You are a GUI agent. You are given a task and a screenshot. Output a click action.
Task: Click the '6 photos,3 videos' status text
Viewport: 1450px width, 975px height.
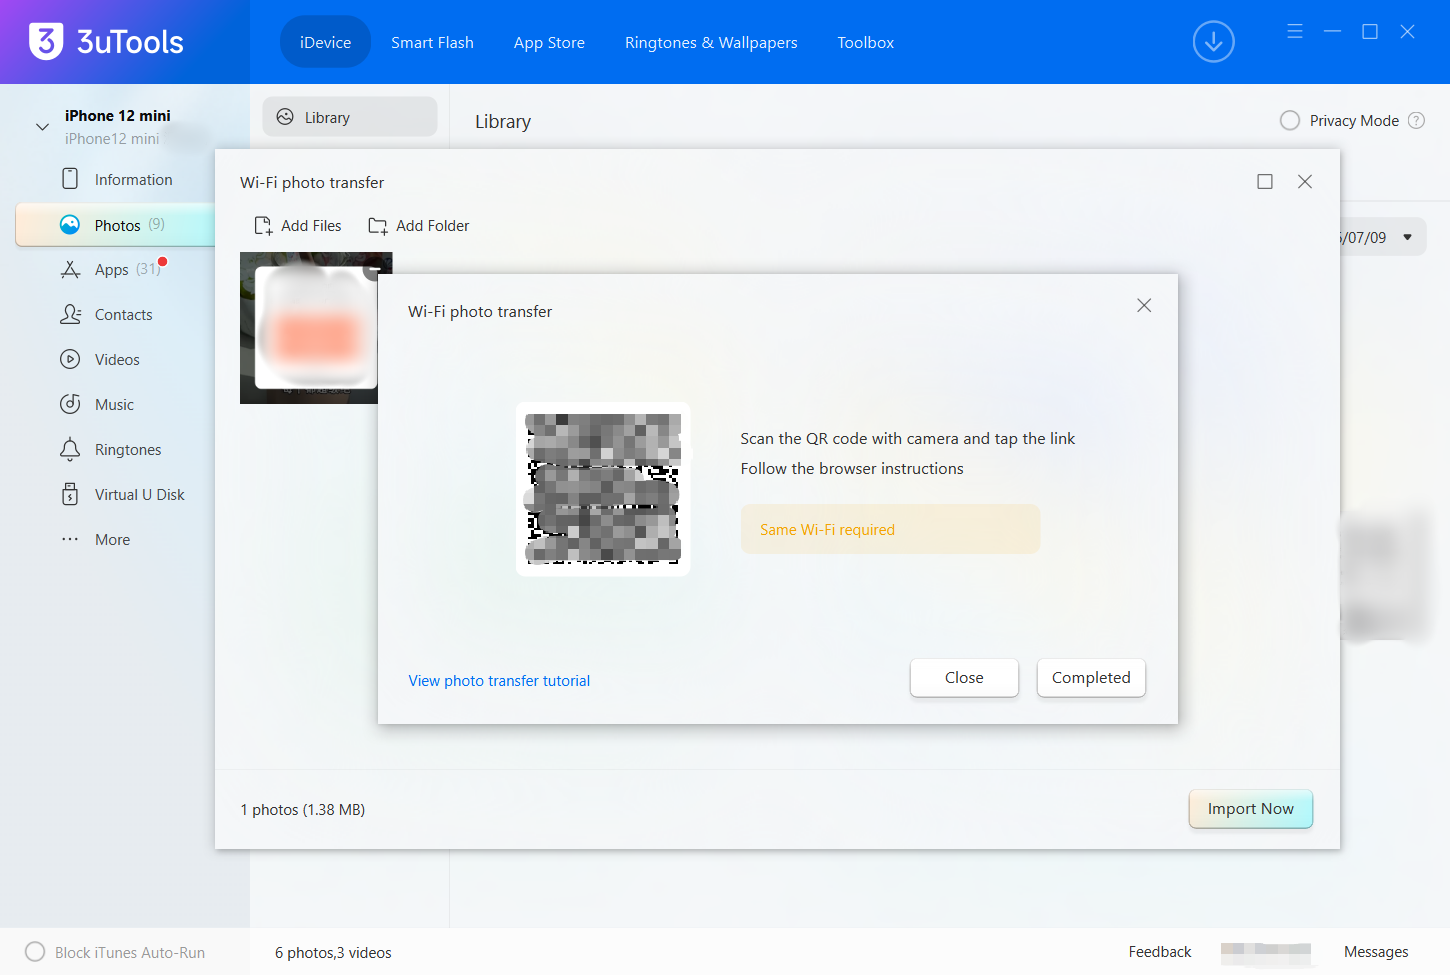(333, 953)
